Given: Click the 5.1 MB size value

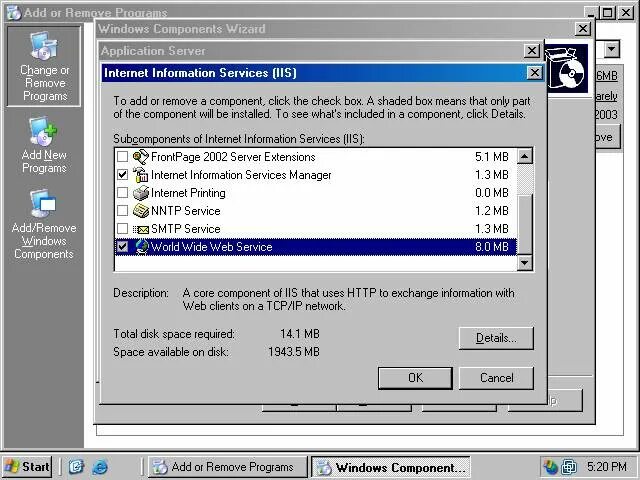Looking at the screenshot, I should pyautogui.click(x=492, y=157).
